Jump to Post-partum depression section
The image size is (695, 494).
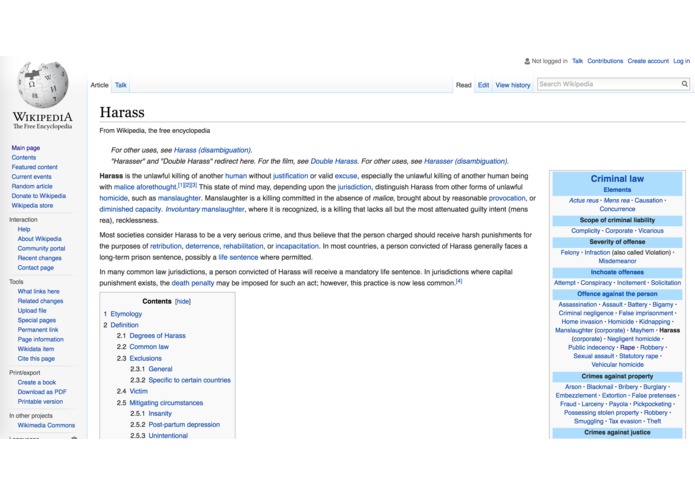pyautogui.click(x=184, y=425)
